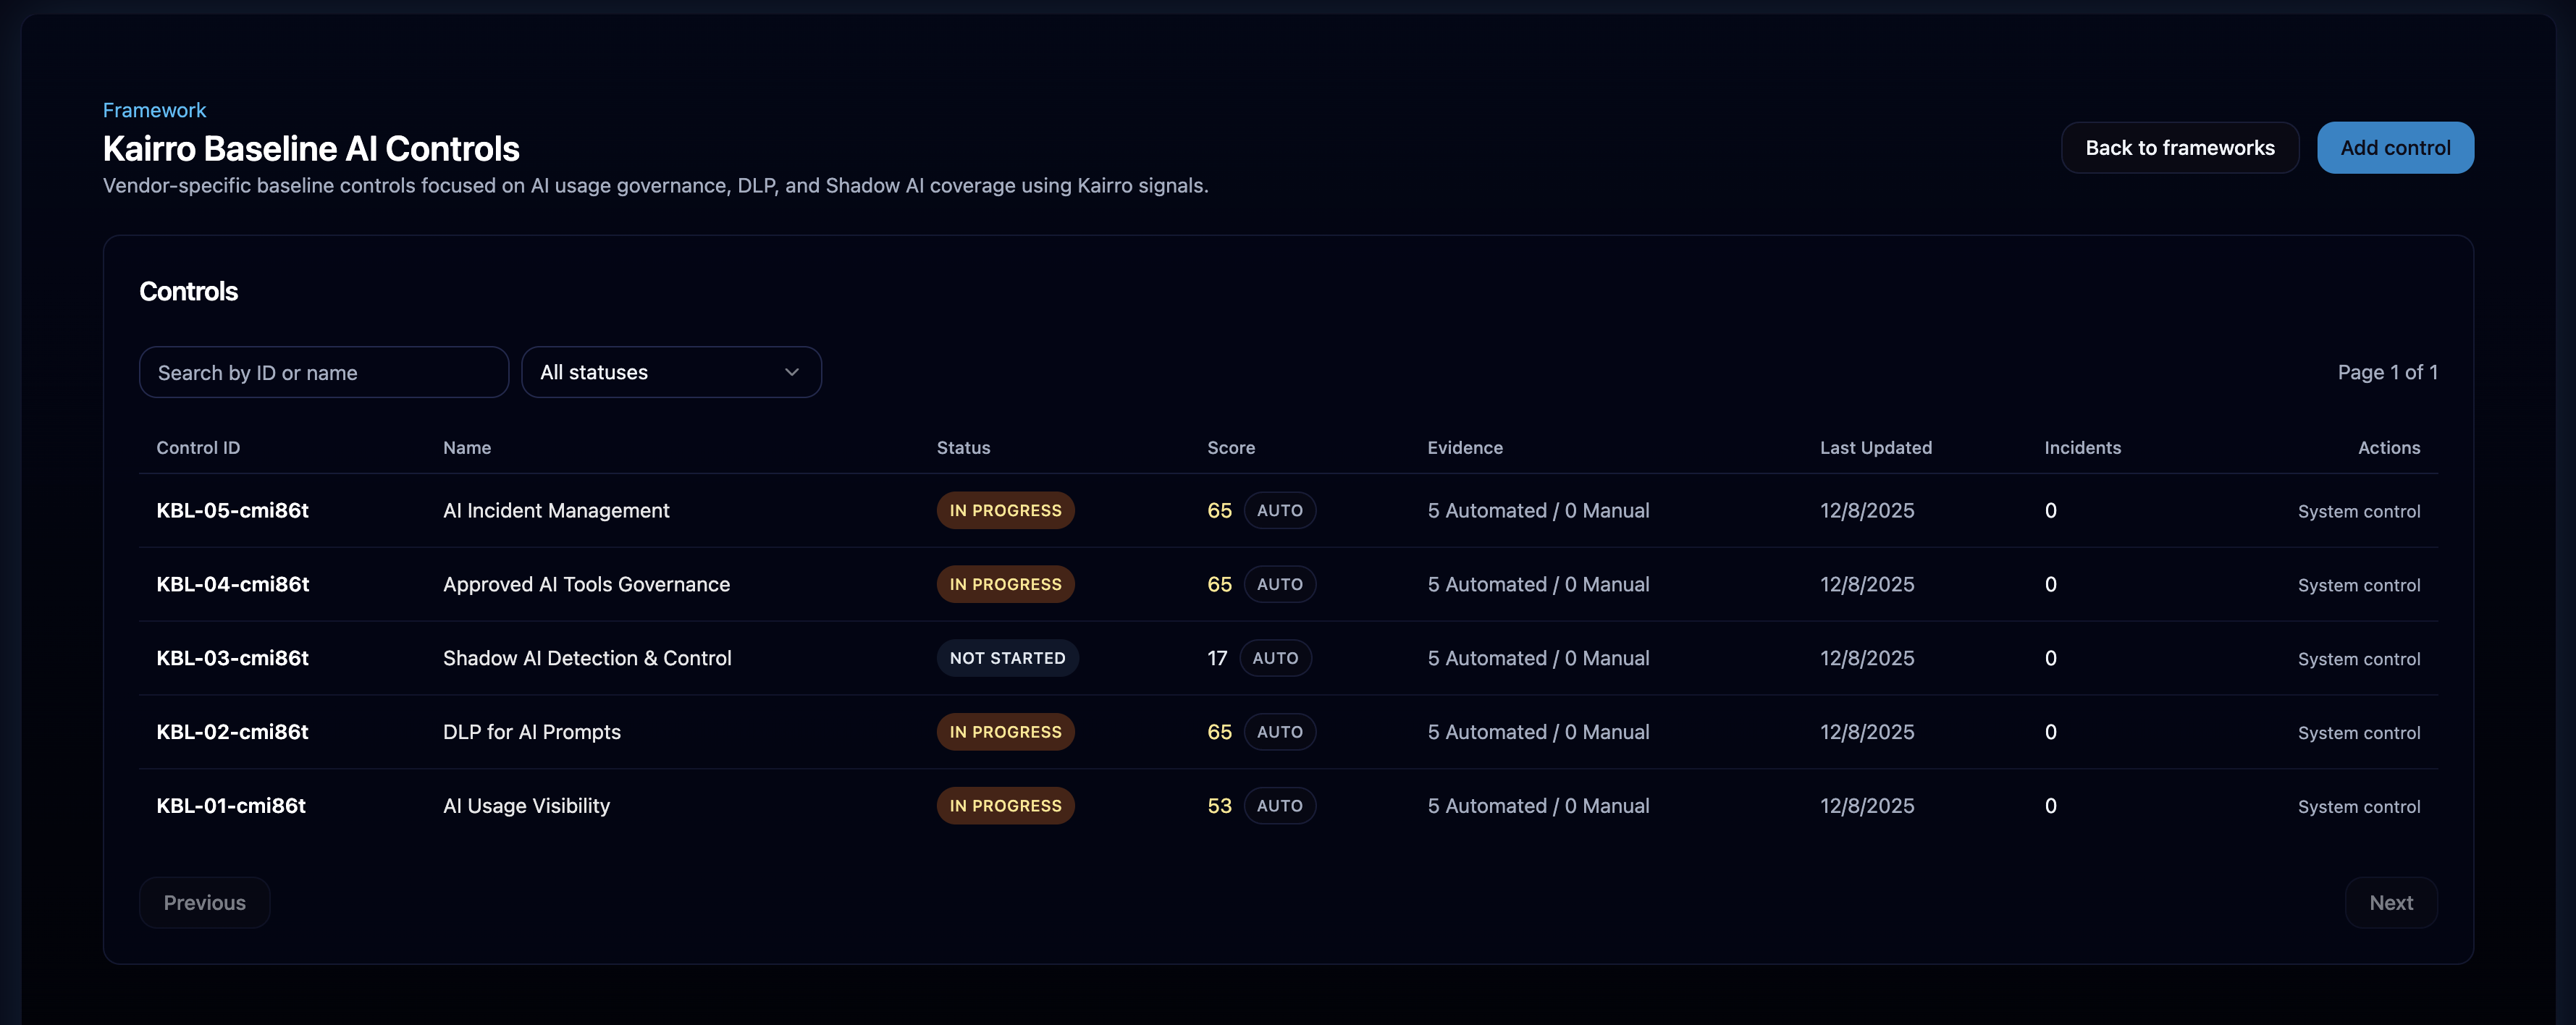The height and width of the screenshot is (1025, 2576).
Task: Open the All statuses dropdown
Action: 670,372
